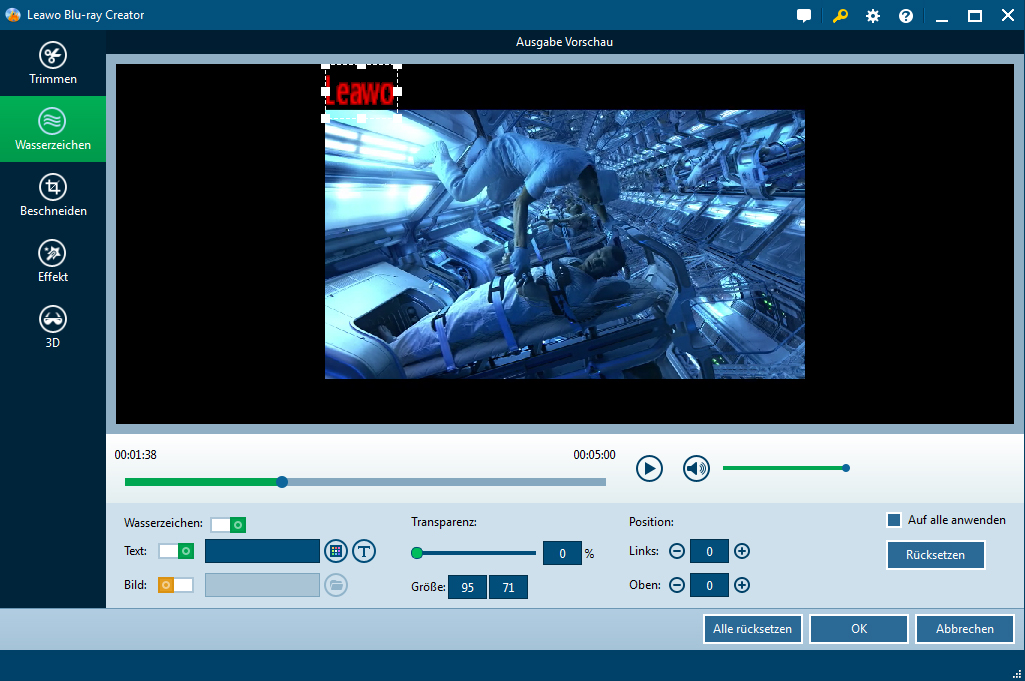The height and width of the screenshot is (681, 1025).
Task: Switch to the Beschneiden tab
Action: [x=52, y=196]
